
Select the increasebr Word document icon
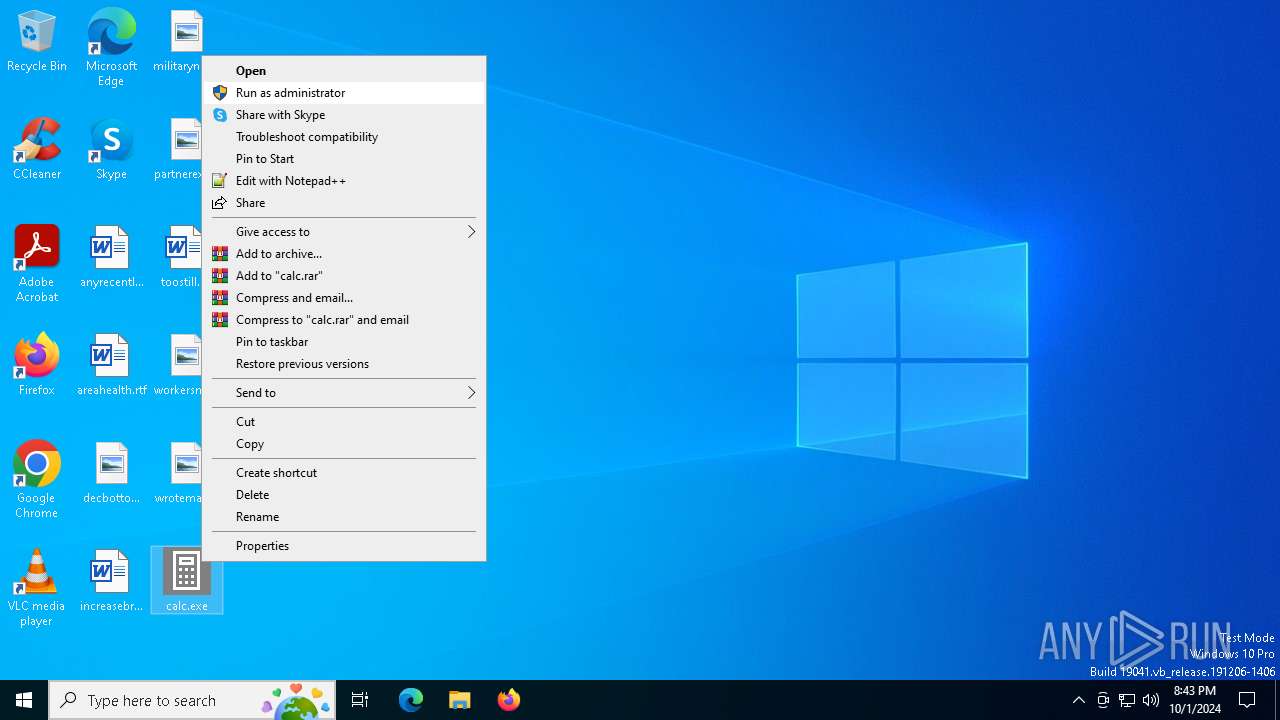pyautogui.click(x=111, y=581)
